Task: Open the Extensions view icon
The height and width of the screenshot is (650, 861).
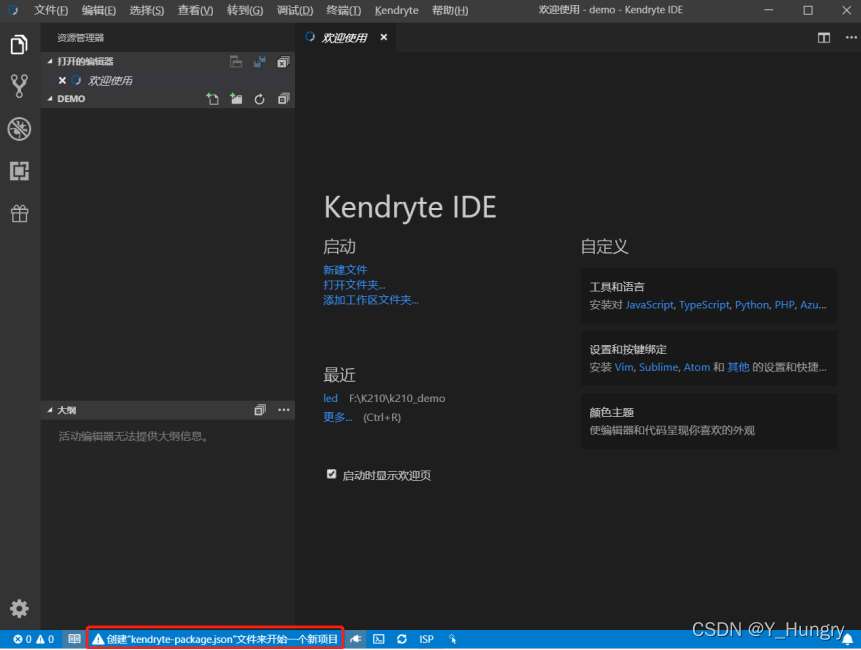Action: (x=19, y=171)
